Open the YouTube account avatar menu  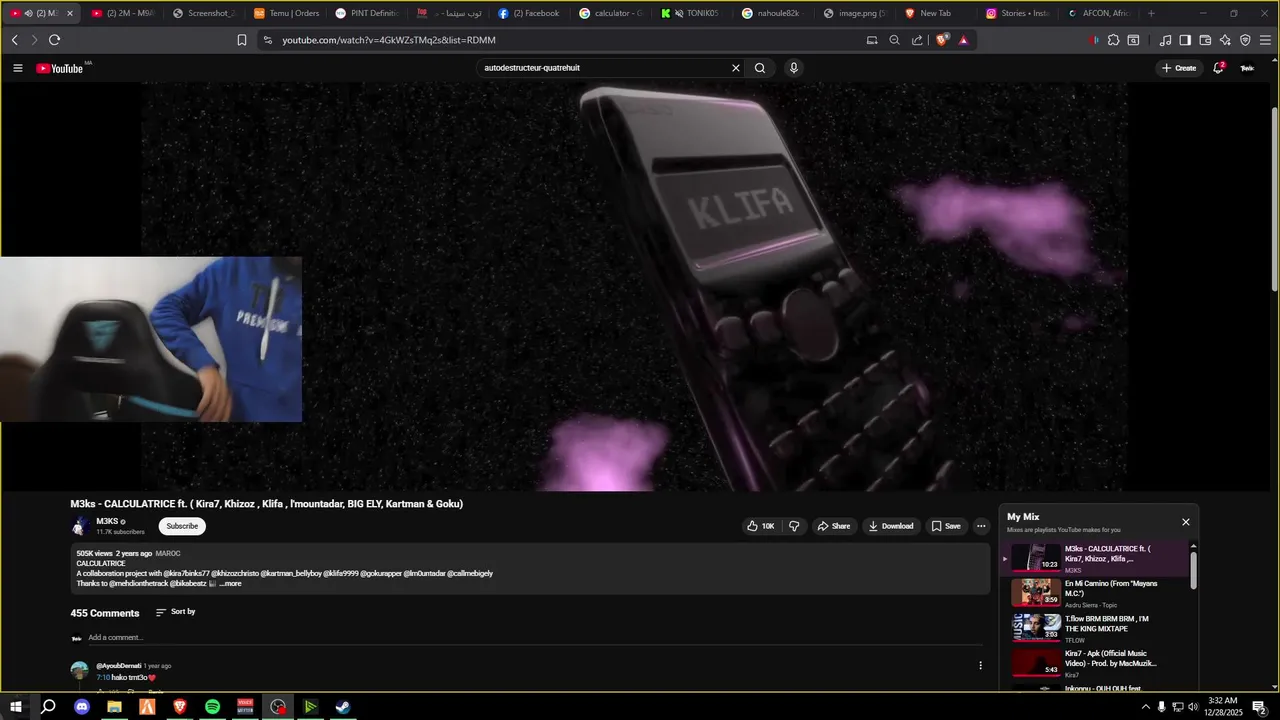pyautogui.click(x=1247, y=68)
